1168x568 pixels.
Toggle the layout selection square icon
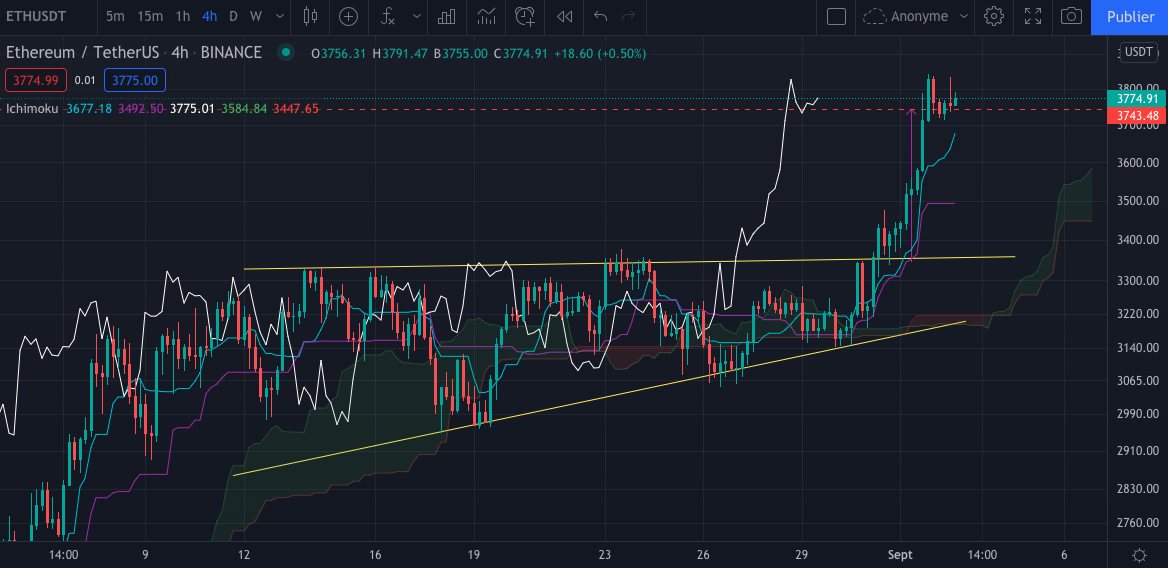836,16
